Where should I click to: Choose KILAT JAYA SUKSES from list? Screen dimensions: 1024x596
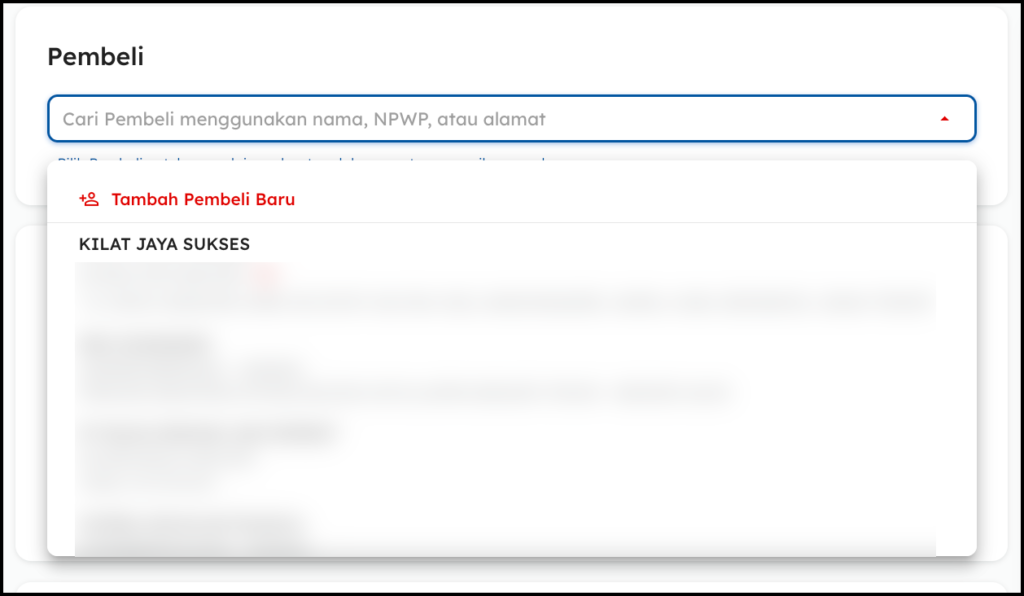(x=164, y=244)
